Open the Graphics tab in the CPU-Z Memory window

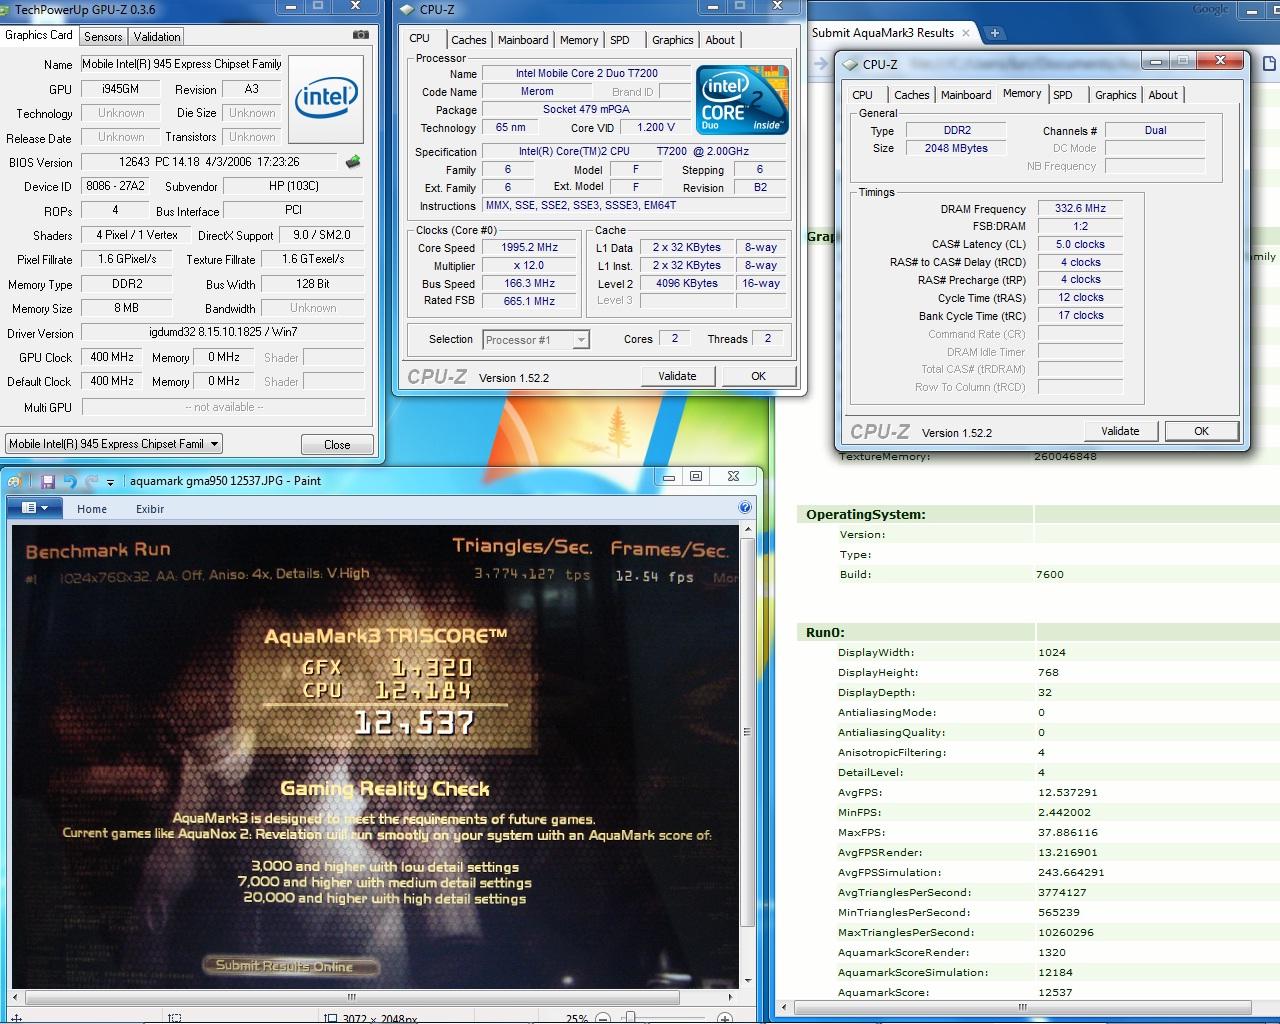click(x=1115, y=95)
